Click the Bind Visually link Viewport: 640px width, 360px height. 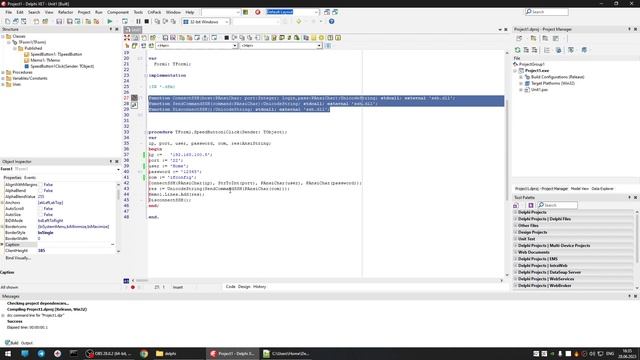(x=18, y=258)
